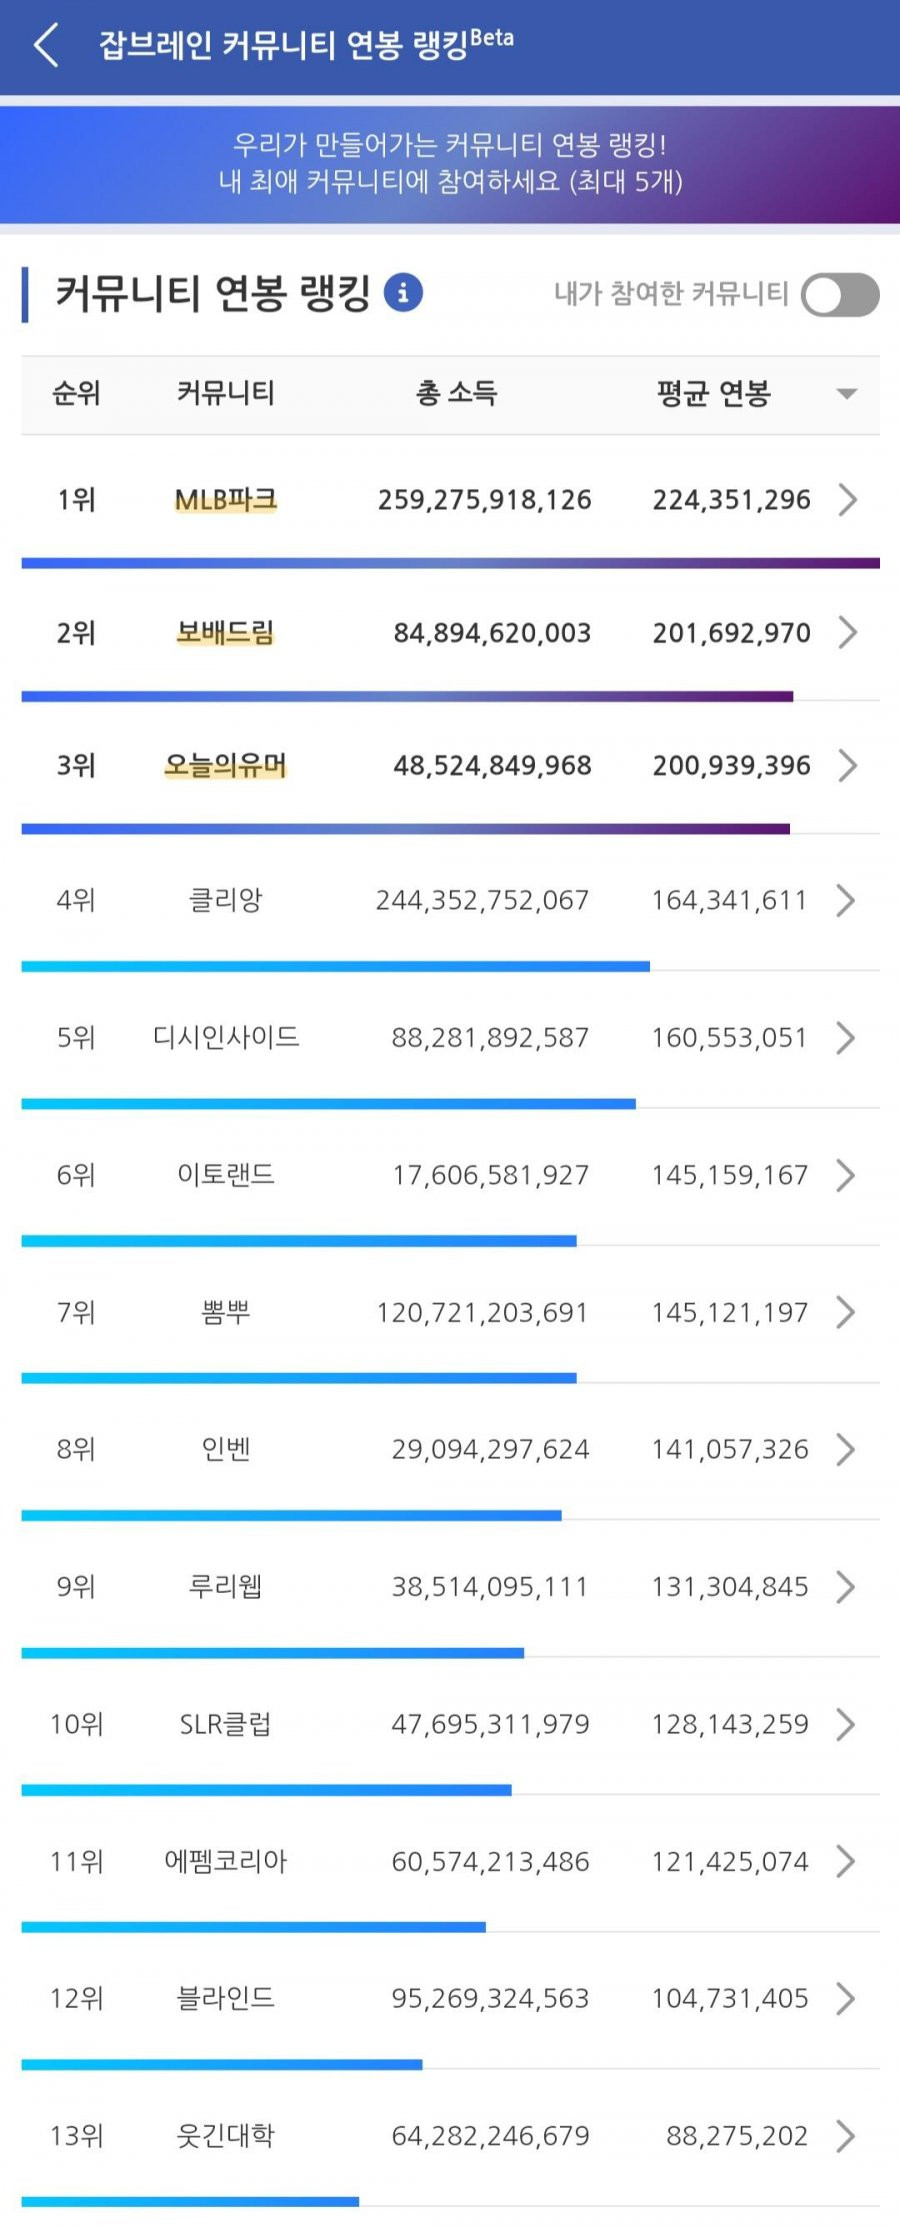Image resolution: width=900 pixels, height=2227 pixels.
Task: Tap the back arrow icon
Action: point(46,46)
